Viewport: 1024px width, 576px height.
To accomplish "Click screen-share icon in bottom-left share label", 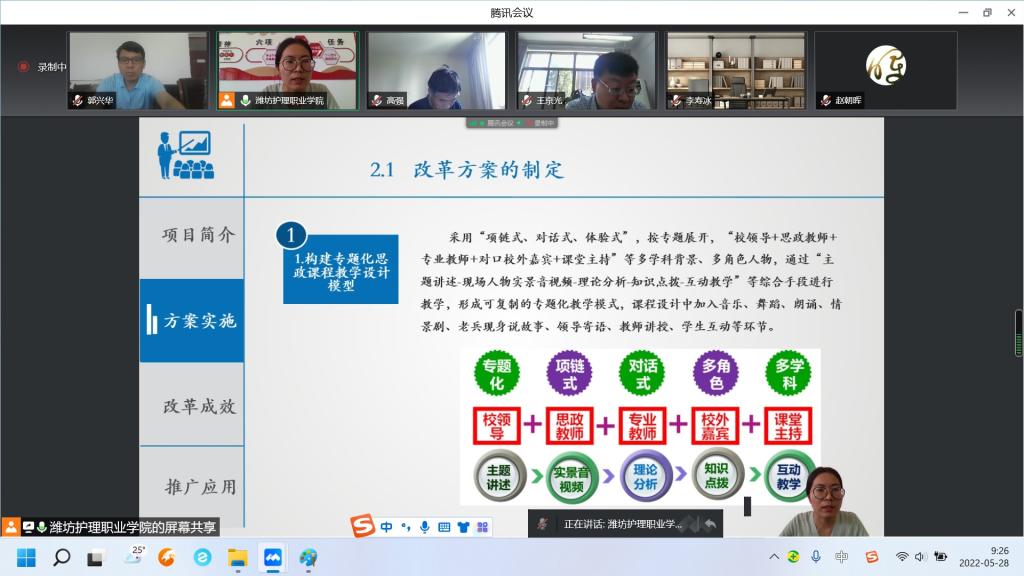I will pyautogui.click(x=28, y=527).
